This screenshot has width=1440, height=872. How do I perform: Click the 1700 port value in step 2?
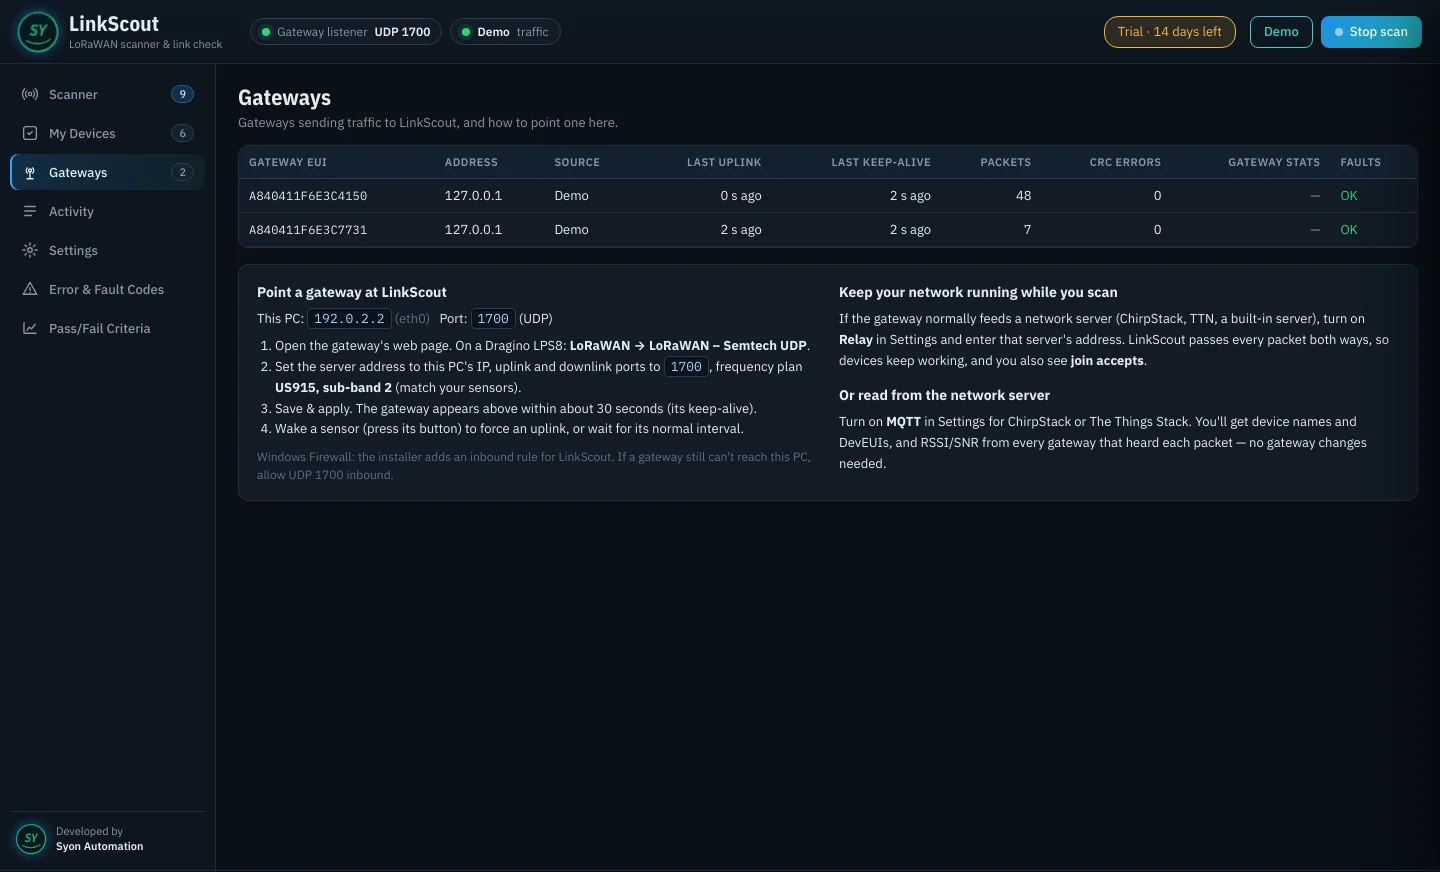pyautogui.click(x=686, y=367)
